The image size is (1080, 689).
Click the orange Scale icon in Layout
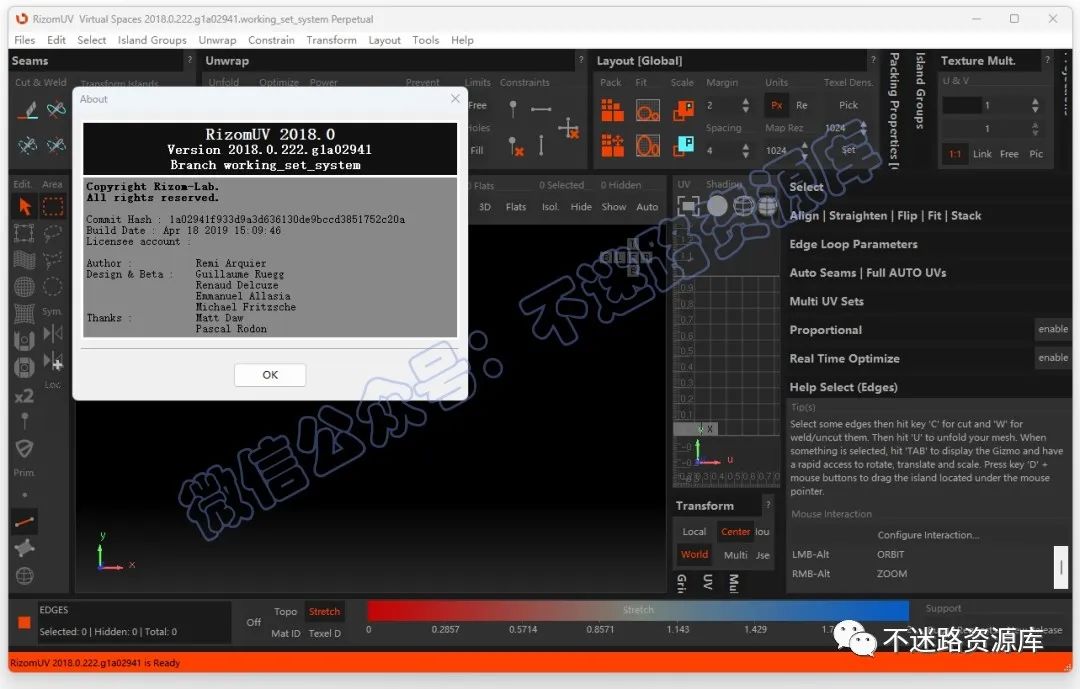coord(683,110)
